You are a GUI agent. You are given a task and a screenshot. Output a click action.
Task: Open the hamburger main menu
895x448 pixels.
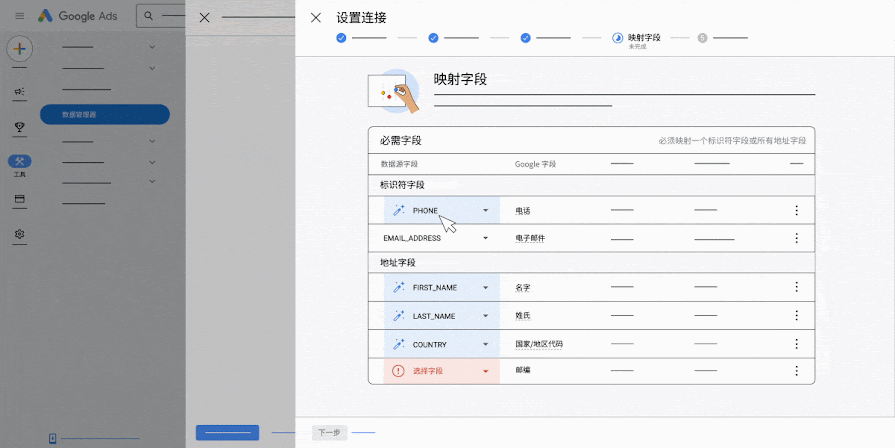point(19,16)
